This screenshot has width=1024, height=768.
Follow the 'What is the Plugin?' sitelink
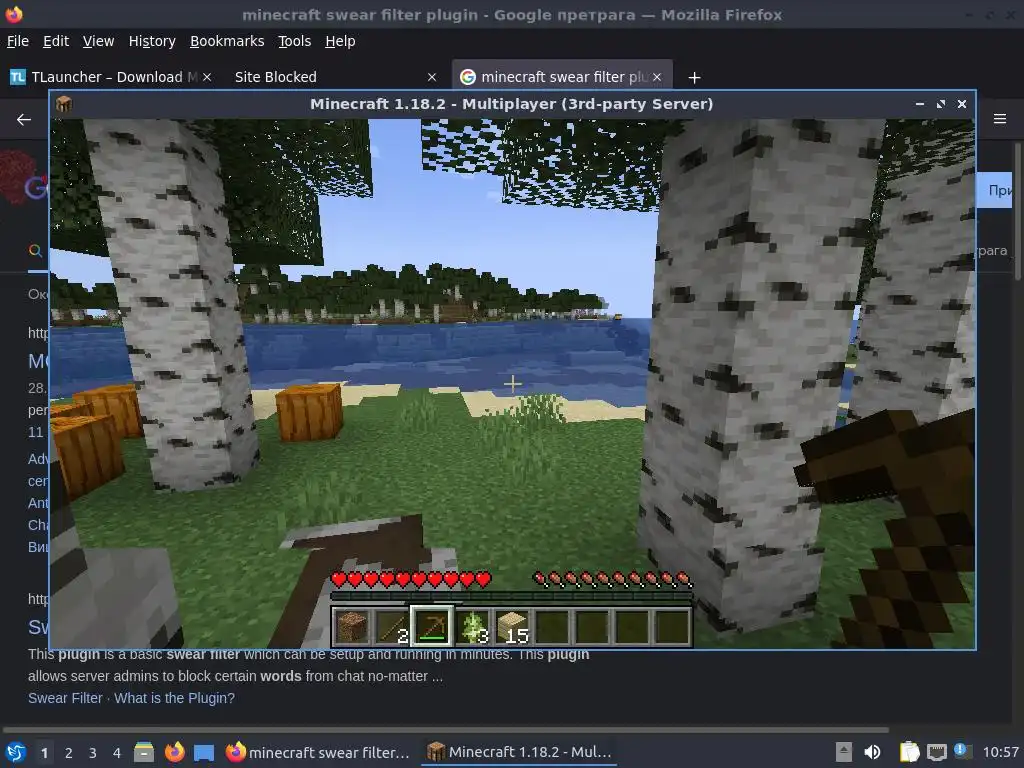(174, 698)
